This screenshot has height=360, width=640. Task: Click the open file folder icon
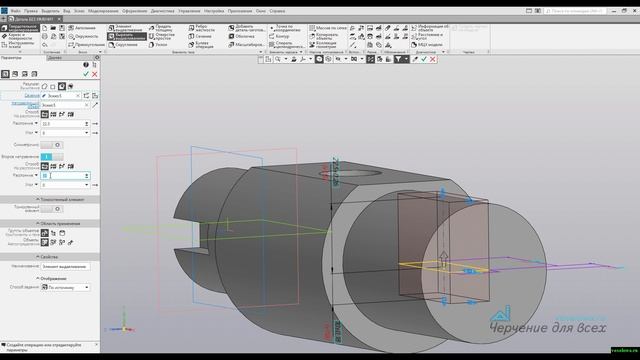[x=53, y=28]
